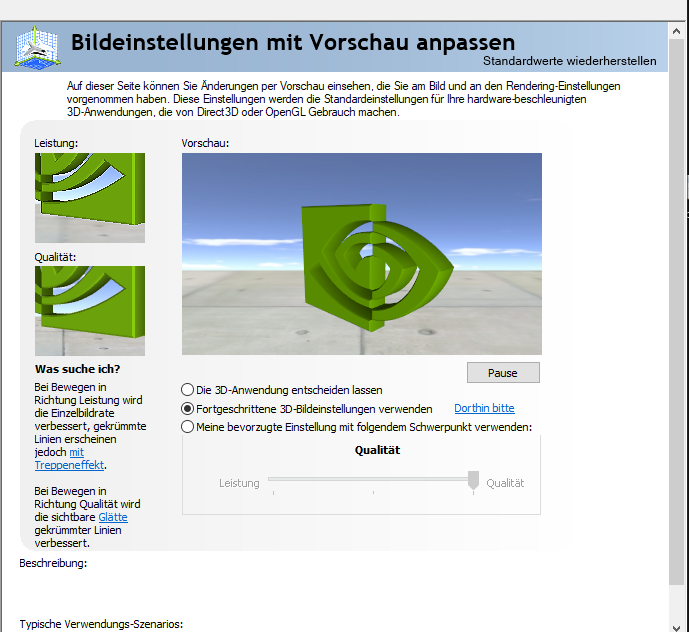Image resolution: width=689 pixels, height=632 pixels.
Task: Click the scrollbar up arrow
Action: (677, 31)
